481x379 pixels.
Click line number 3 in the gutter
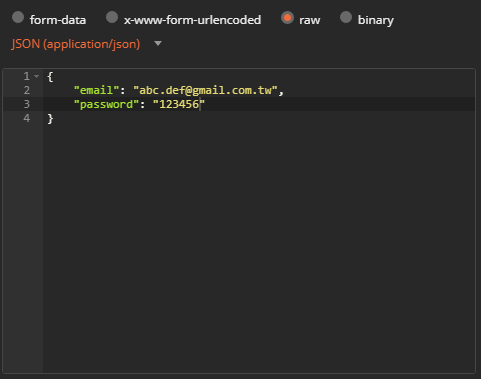(x=27, y=104)
